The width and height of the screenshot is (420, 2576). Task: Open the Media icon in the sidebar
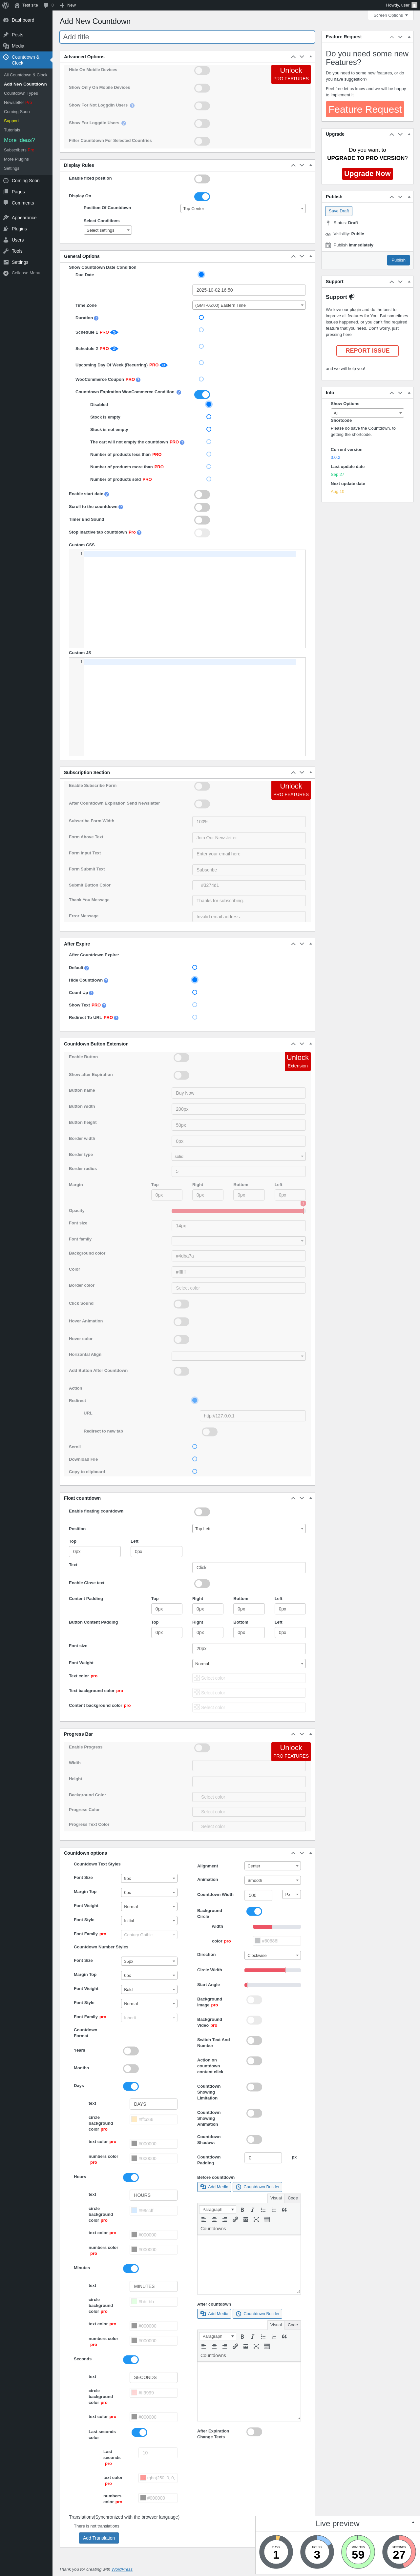click(x=6, y=46)
